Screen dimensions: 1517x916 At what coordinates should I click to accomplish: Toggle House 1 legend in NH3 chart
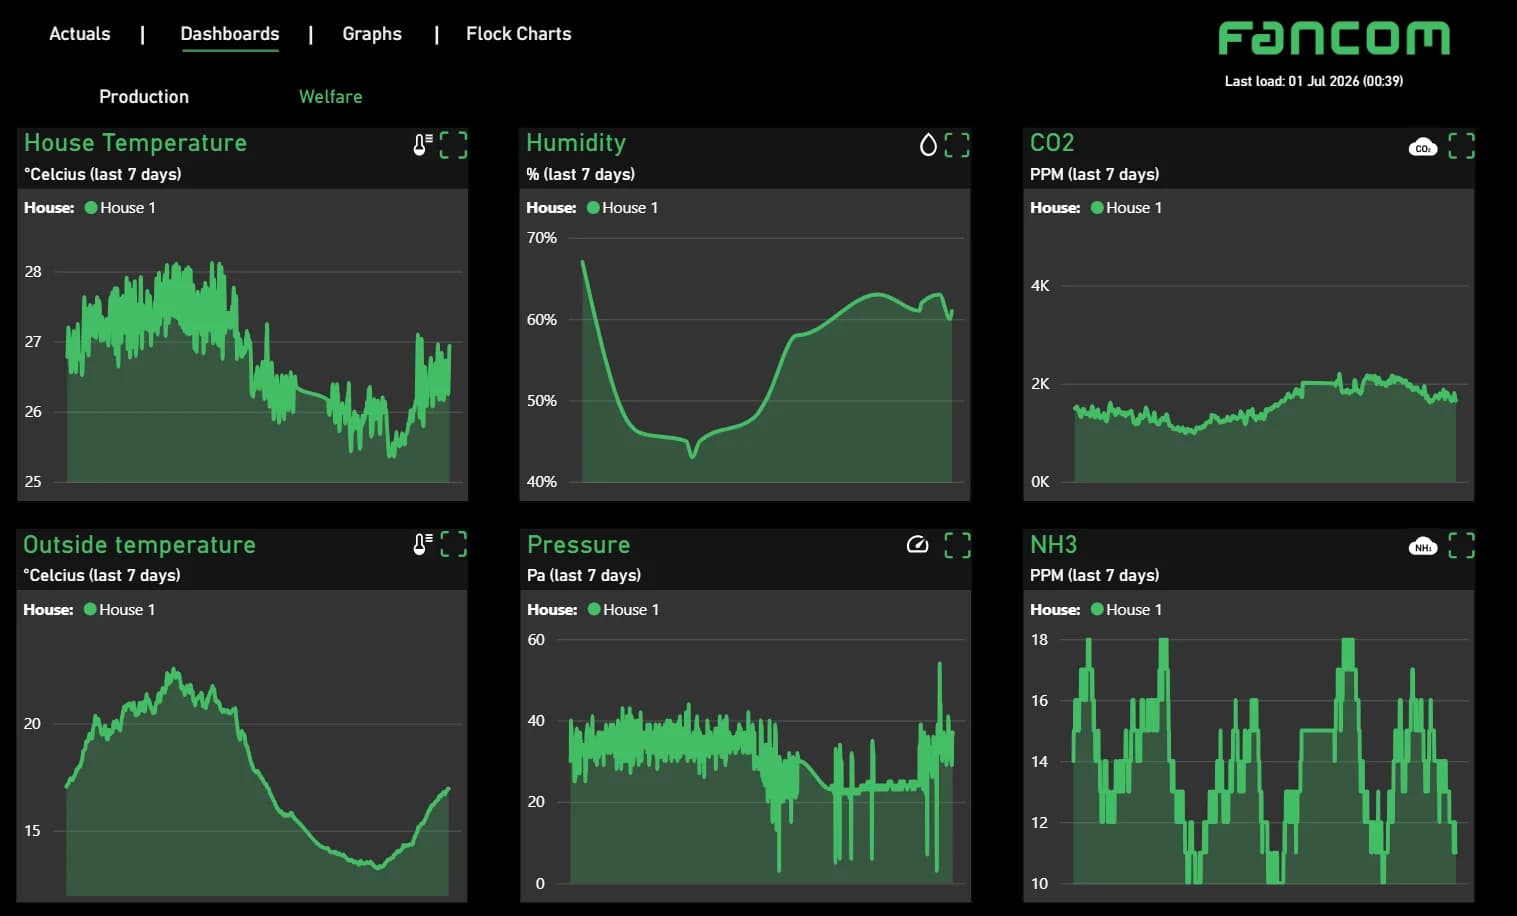[x=1127, y=610]
